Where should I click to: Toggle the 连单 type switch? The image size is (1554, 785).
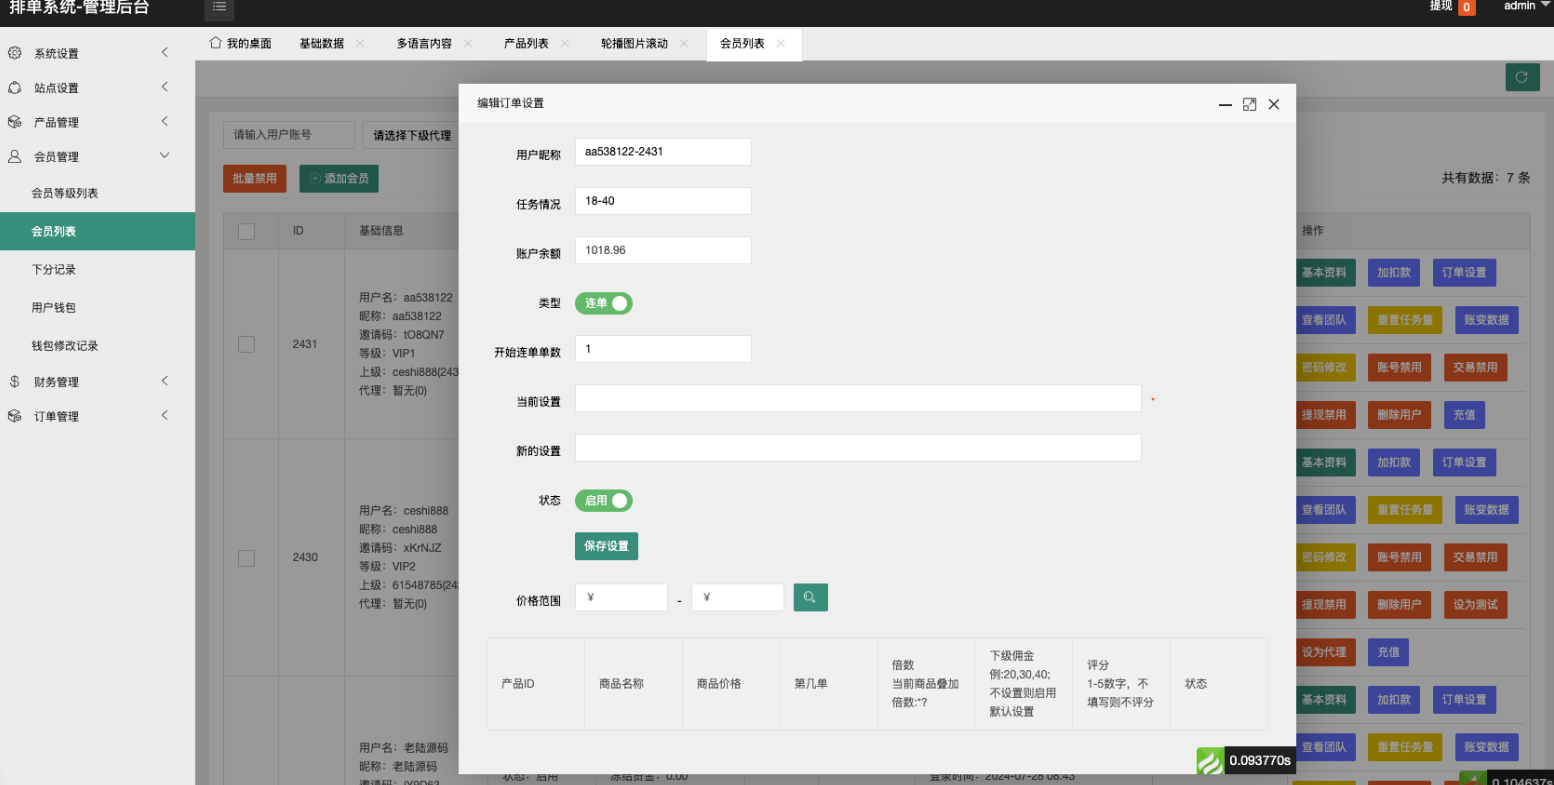tap(603, 303)
